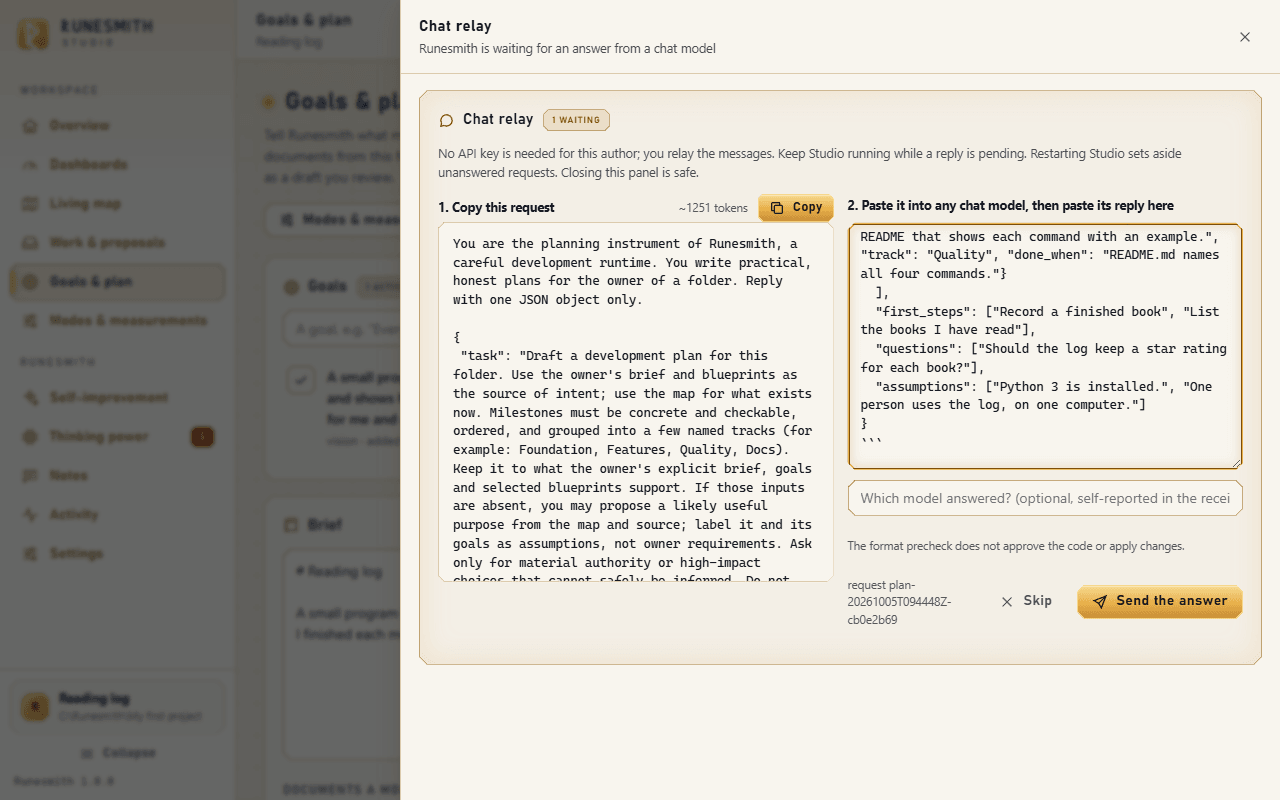Click the reply box resize grip

pos(1235,462)
